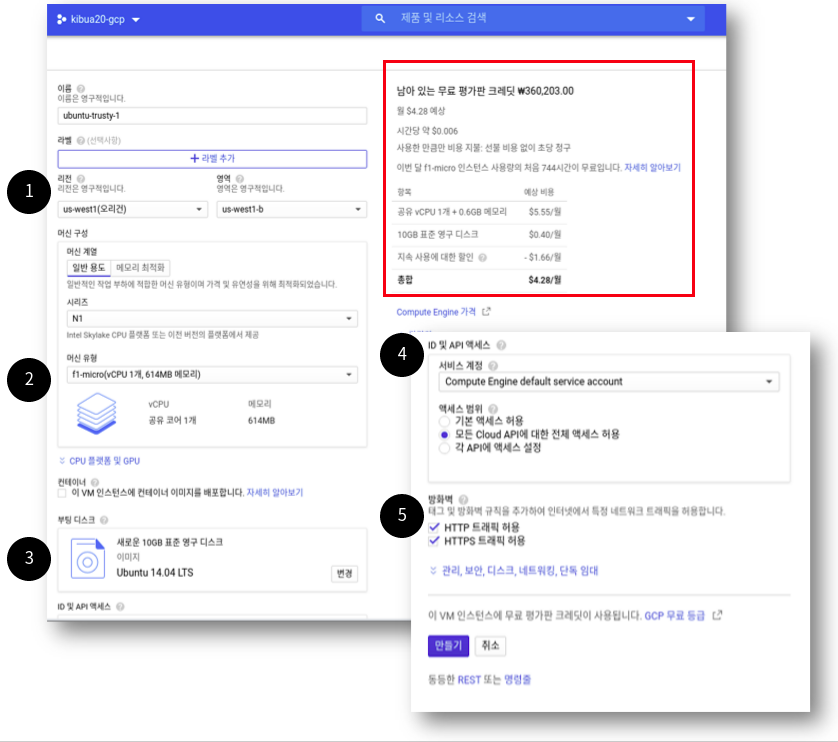Image resolution: width=838 pixels, height=742 pixels.
Task: Edit the instance name field ubuntu-trusty-1
Action: [212, 115]
